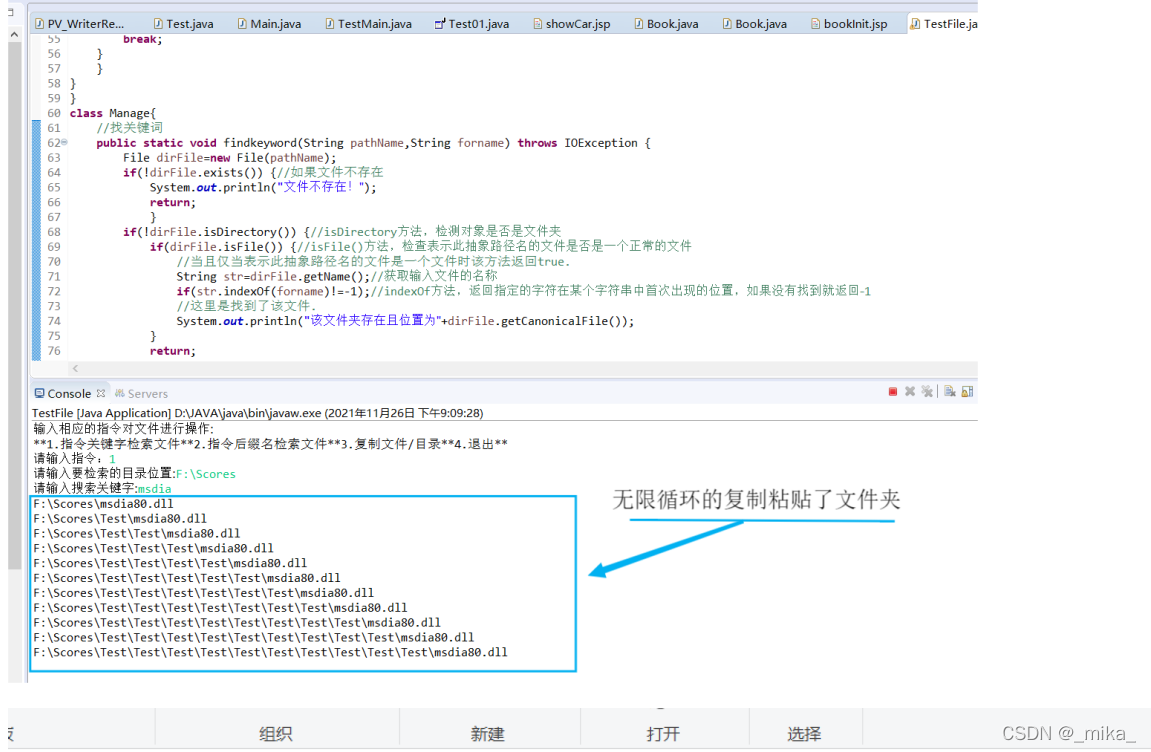Open the bookInit.jsp tab

849,24
